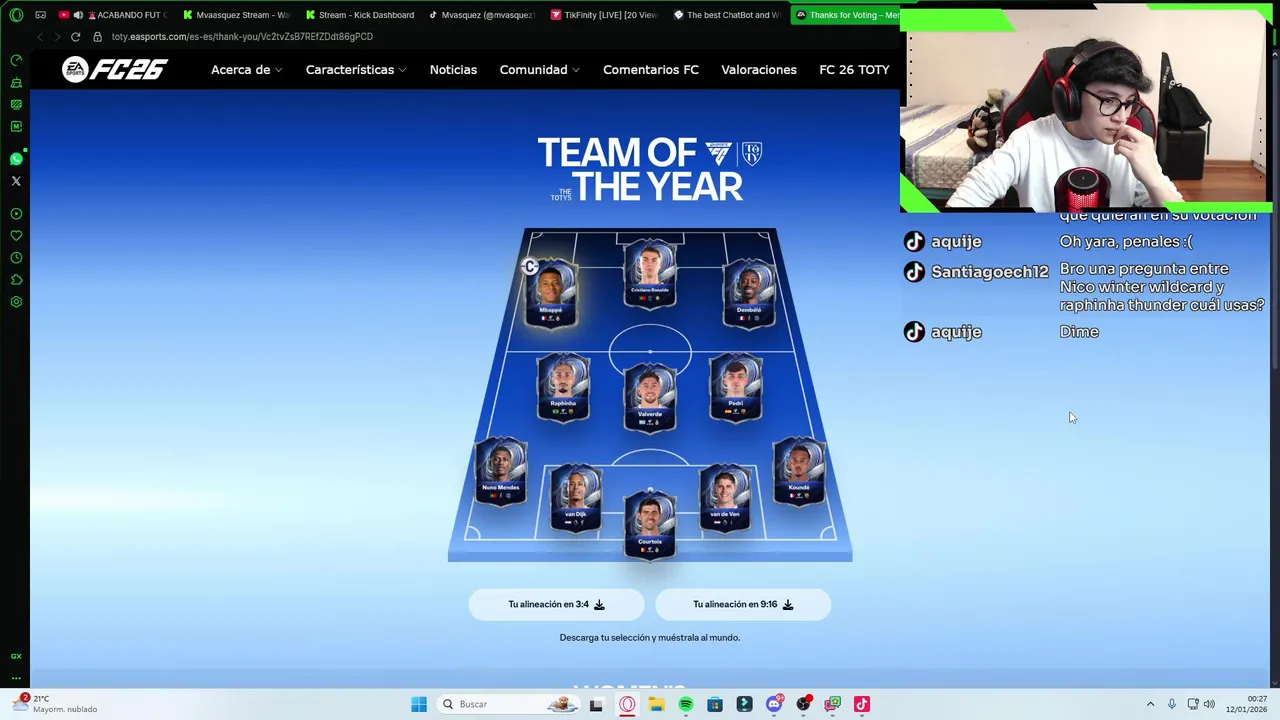
Task: Click the van Dijk player card
Action: pyautogui.click(x=575, y=497)
